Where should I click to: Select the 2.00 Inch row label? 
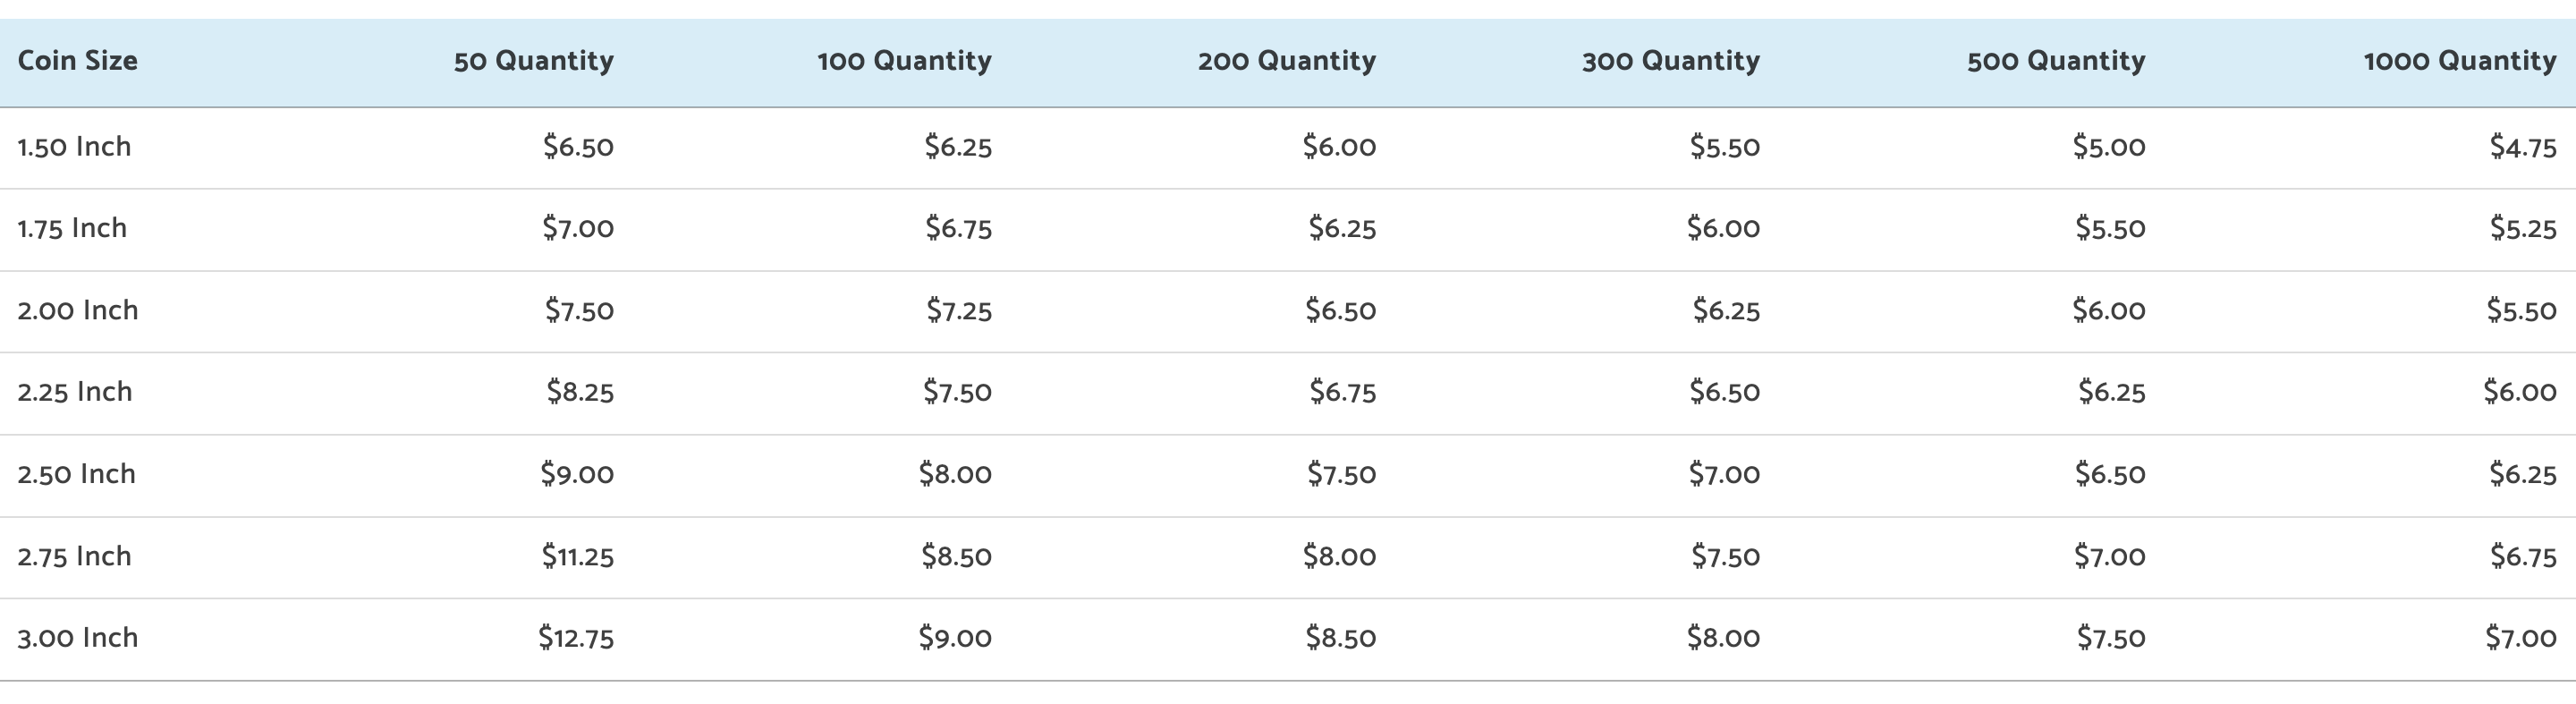(x=77, y=311)
